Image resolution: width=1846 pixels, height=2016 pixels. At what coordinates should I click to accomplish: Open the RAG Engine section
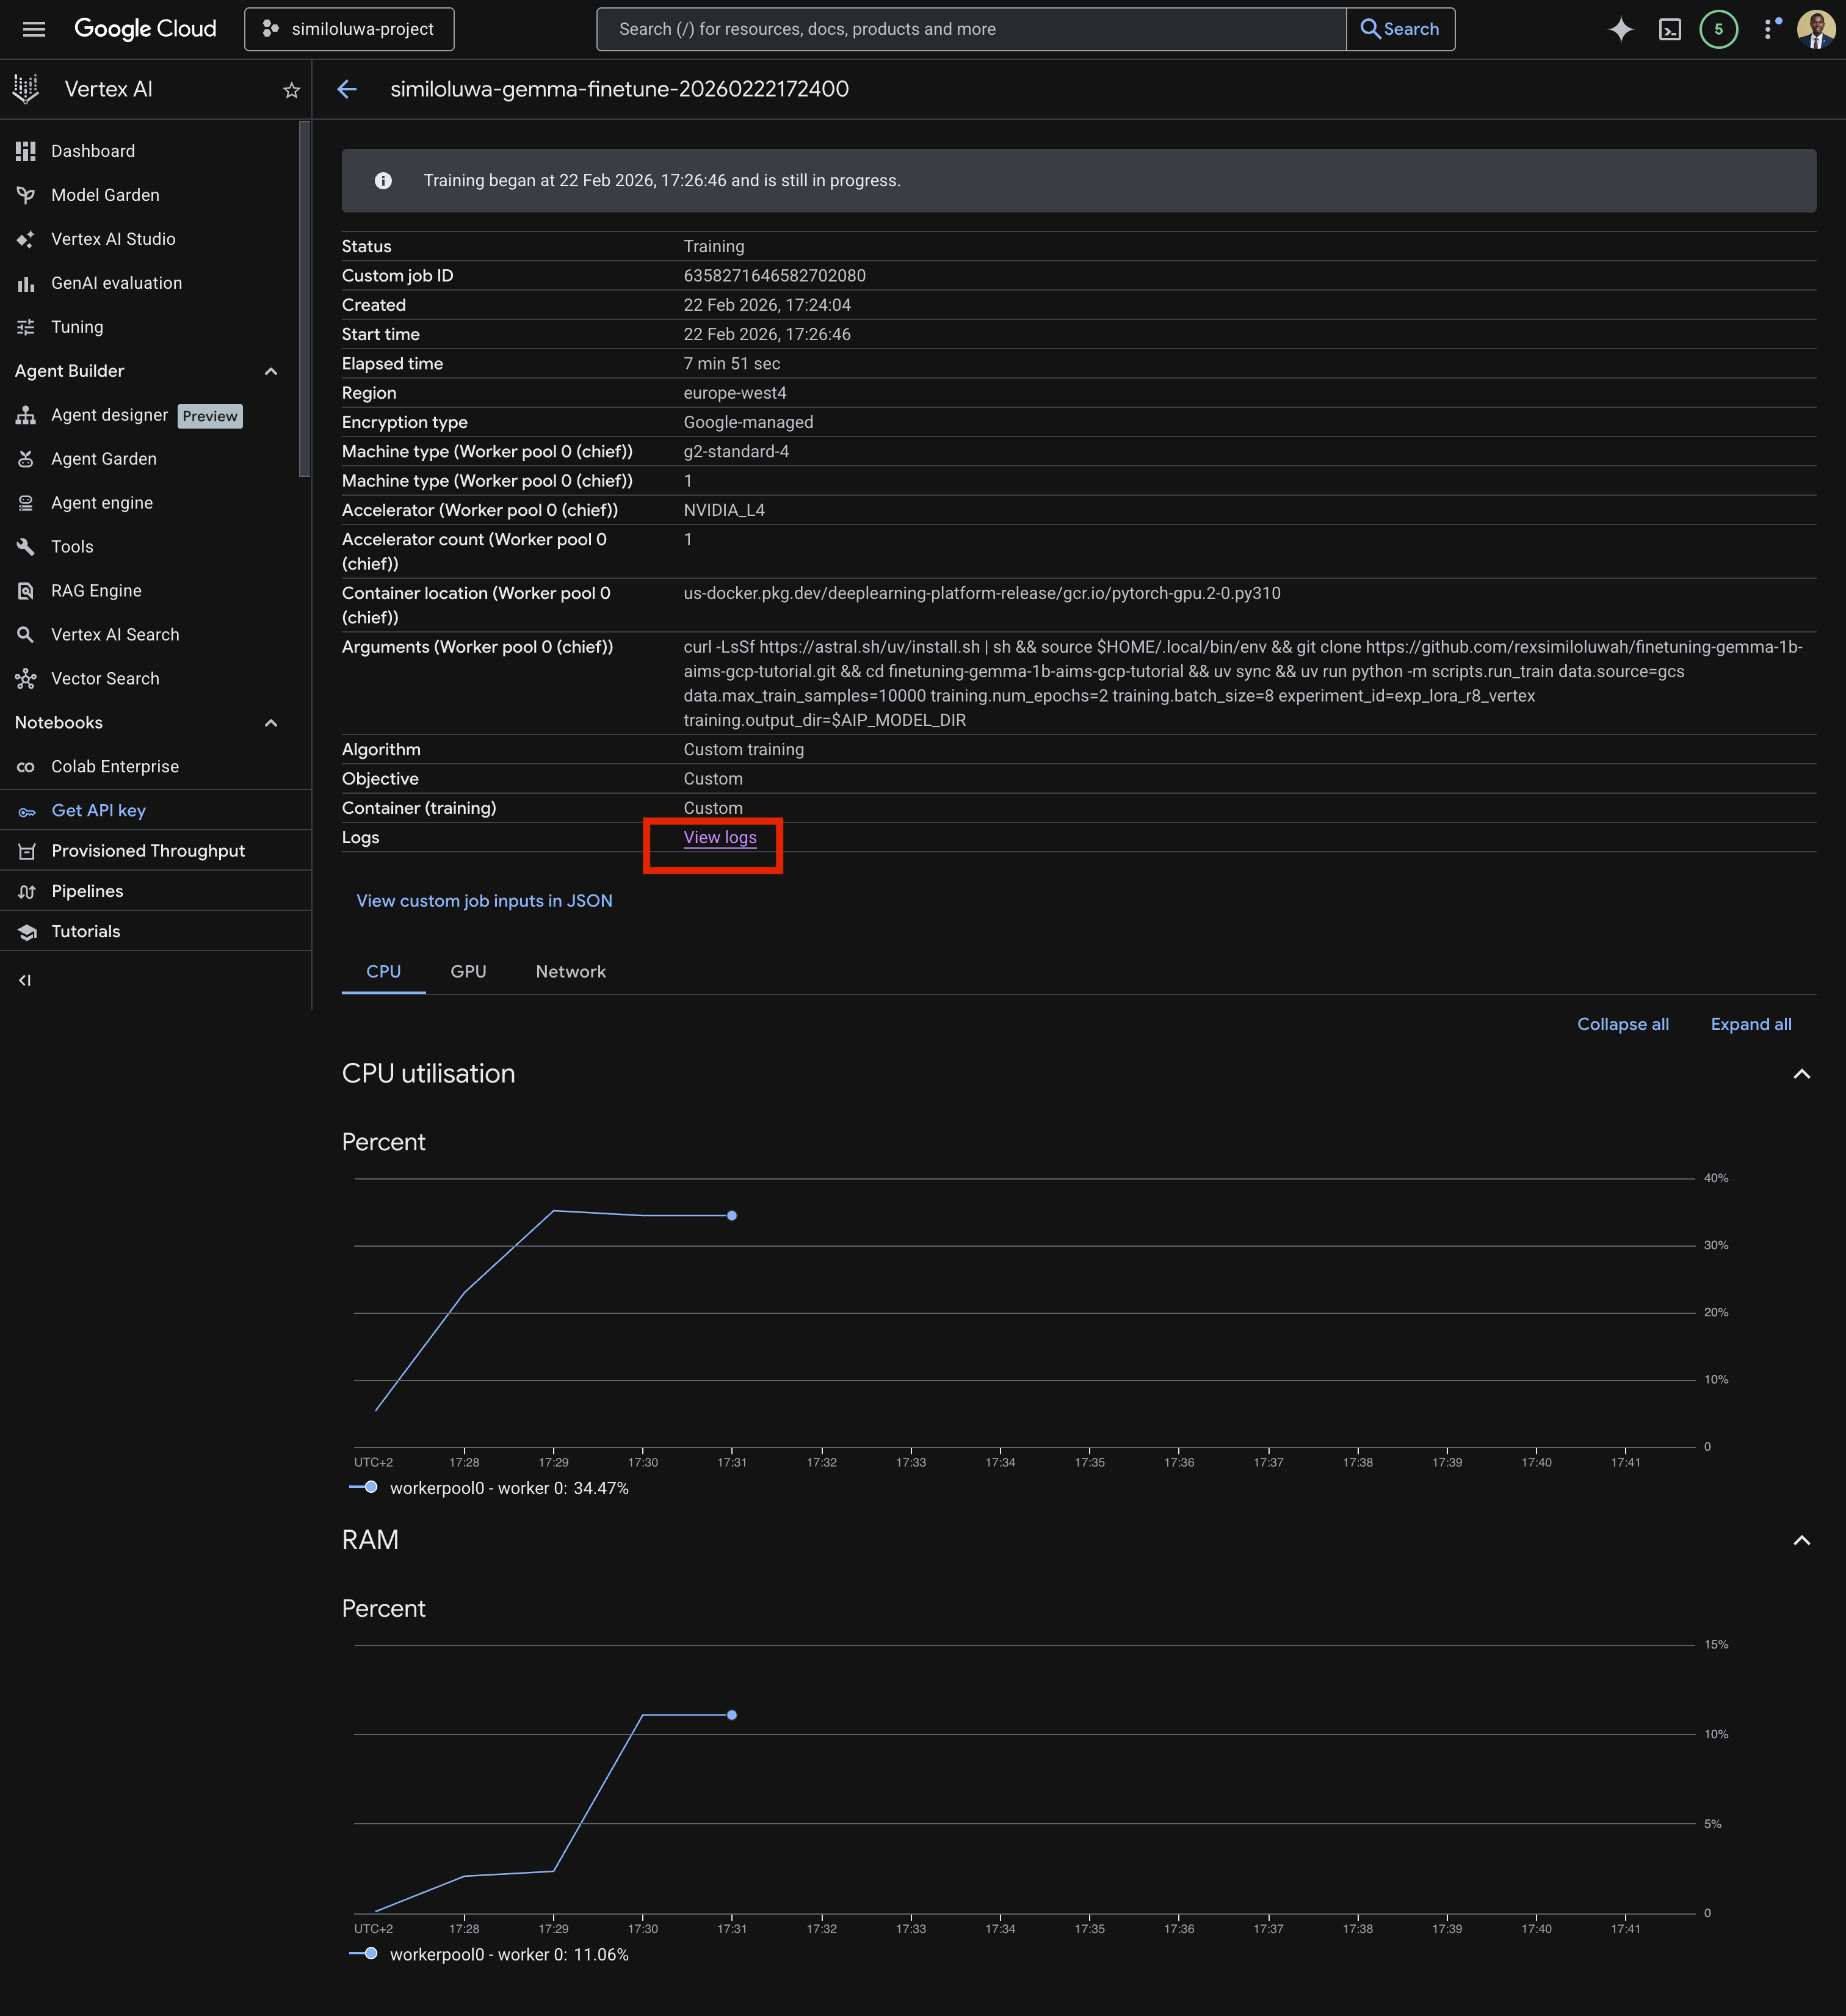tap(96, 590)
